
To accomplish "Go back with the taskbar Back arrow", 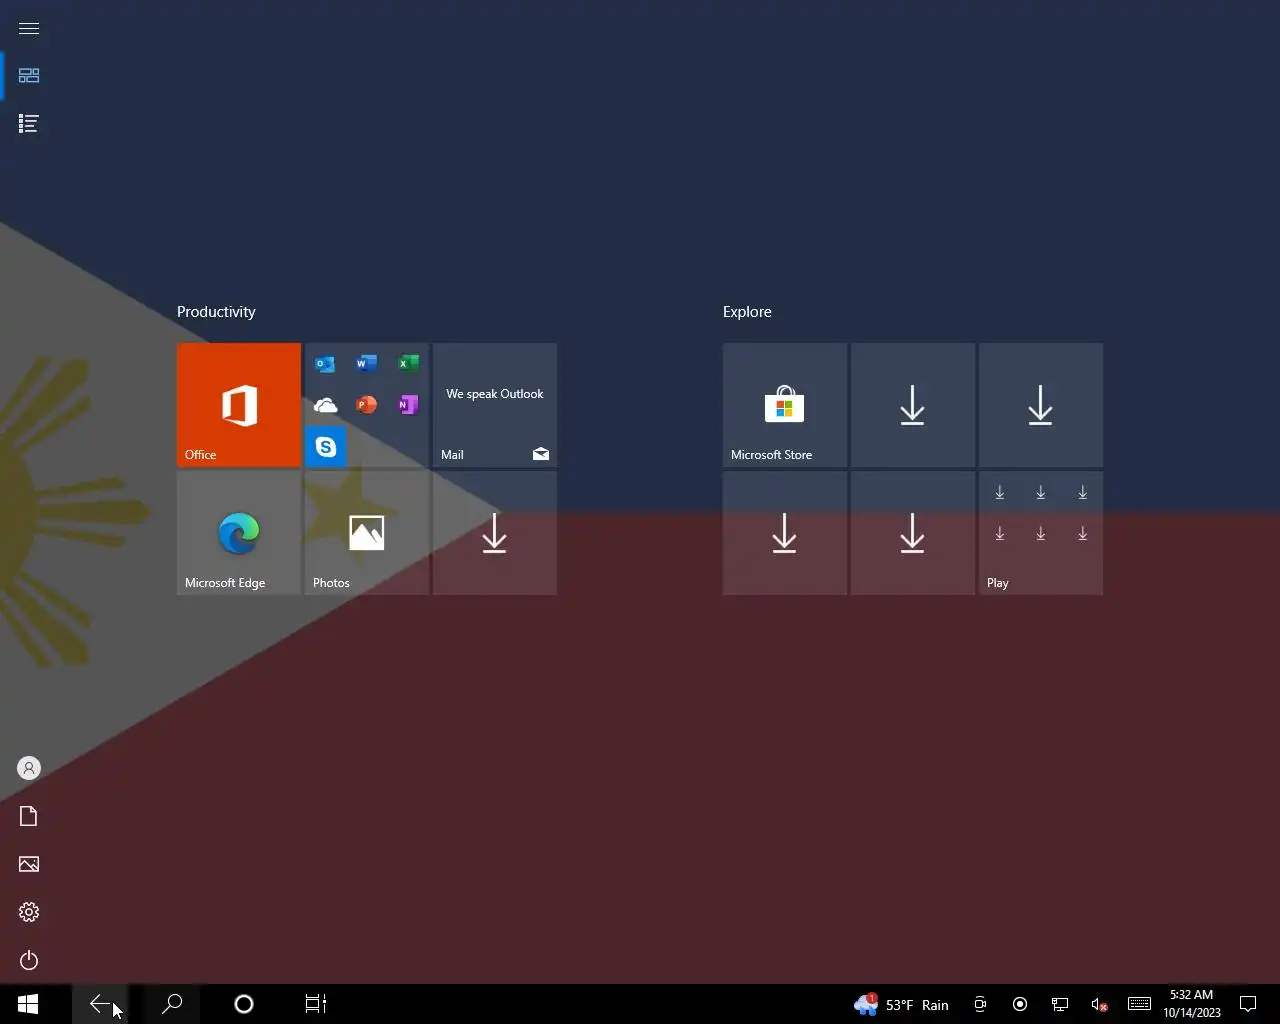I will click(100, 1004).
